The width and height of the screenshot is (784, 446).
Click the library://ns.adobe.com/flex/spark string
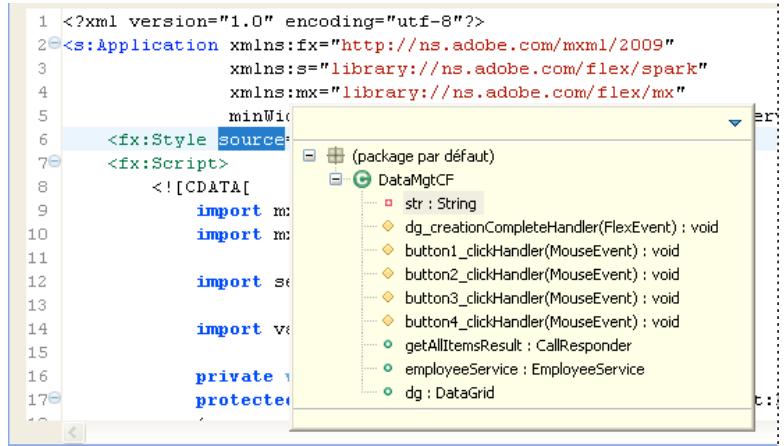[514, 68]
